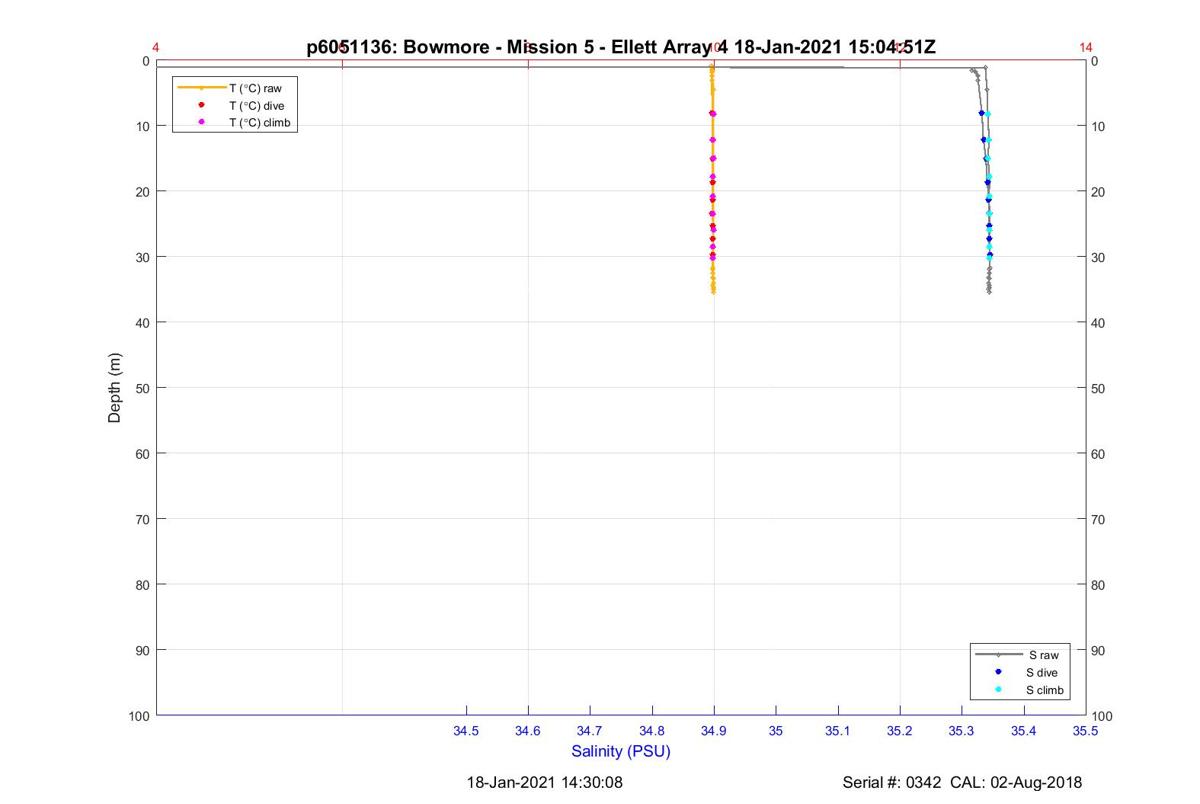The height and width of the screenshot is (804, 1200).
Task: Click the 70 tick on left depth axis
Action: coord(142,519)
